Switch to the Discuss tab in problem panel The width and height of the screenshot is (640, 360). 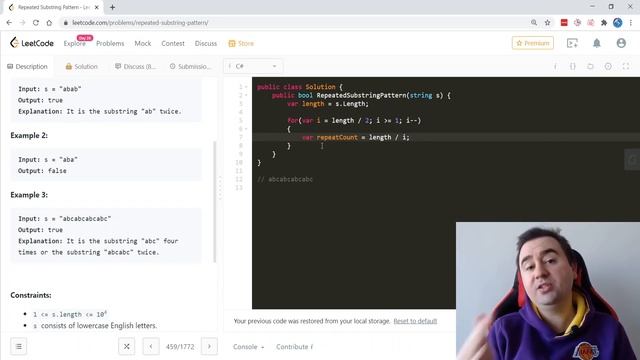pyautogui.click(x=135, y=67)
